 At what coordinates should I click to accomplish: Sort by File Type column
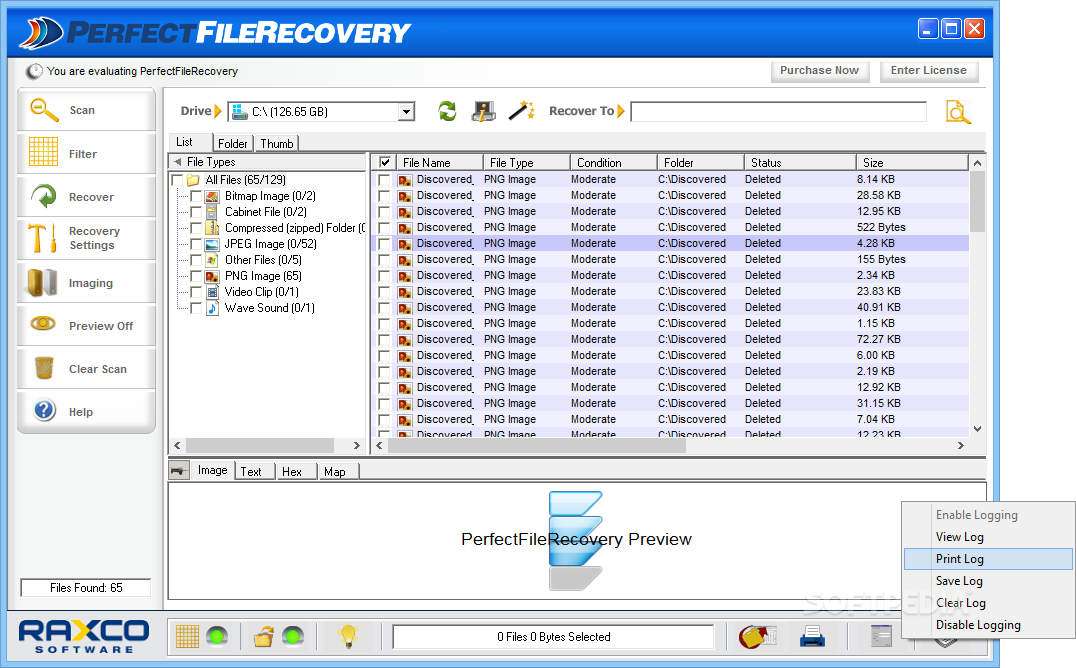click(x=526, y=162)
